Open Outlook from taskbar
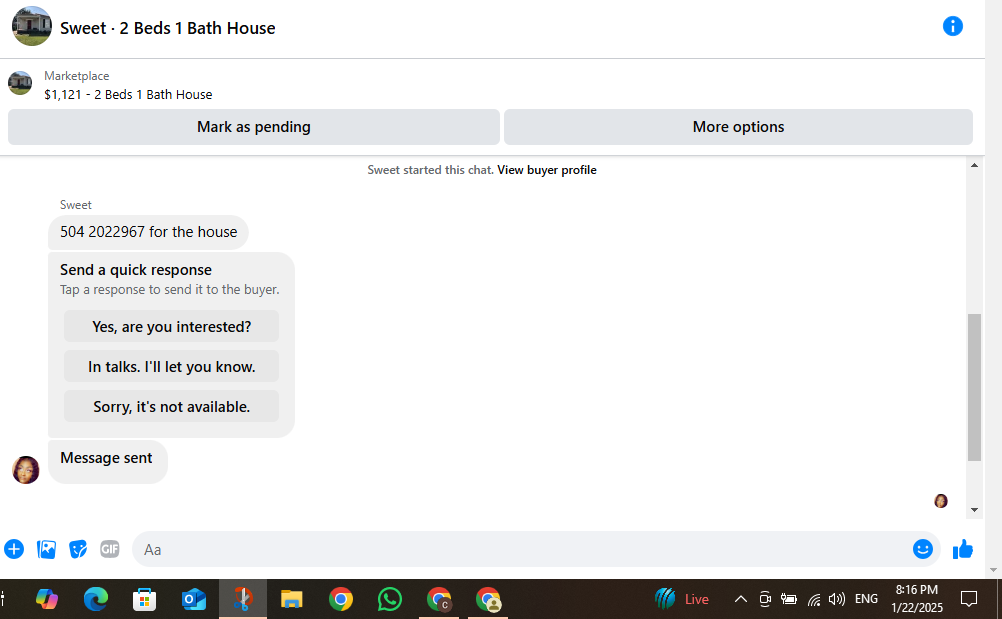This screenshot has width=1002, height=619. [x=194, y=599]
